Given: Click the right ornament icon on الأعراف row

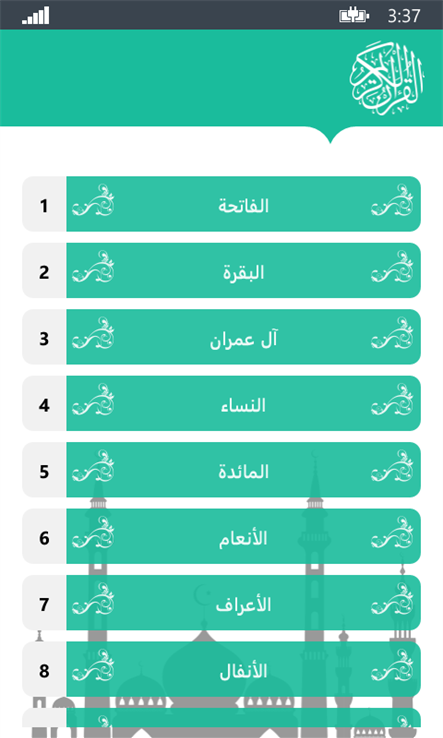Looking at the screenshot, I should (x=393, y=599).
